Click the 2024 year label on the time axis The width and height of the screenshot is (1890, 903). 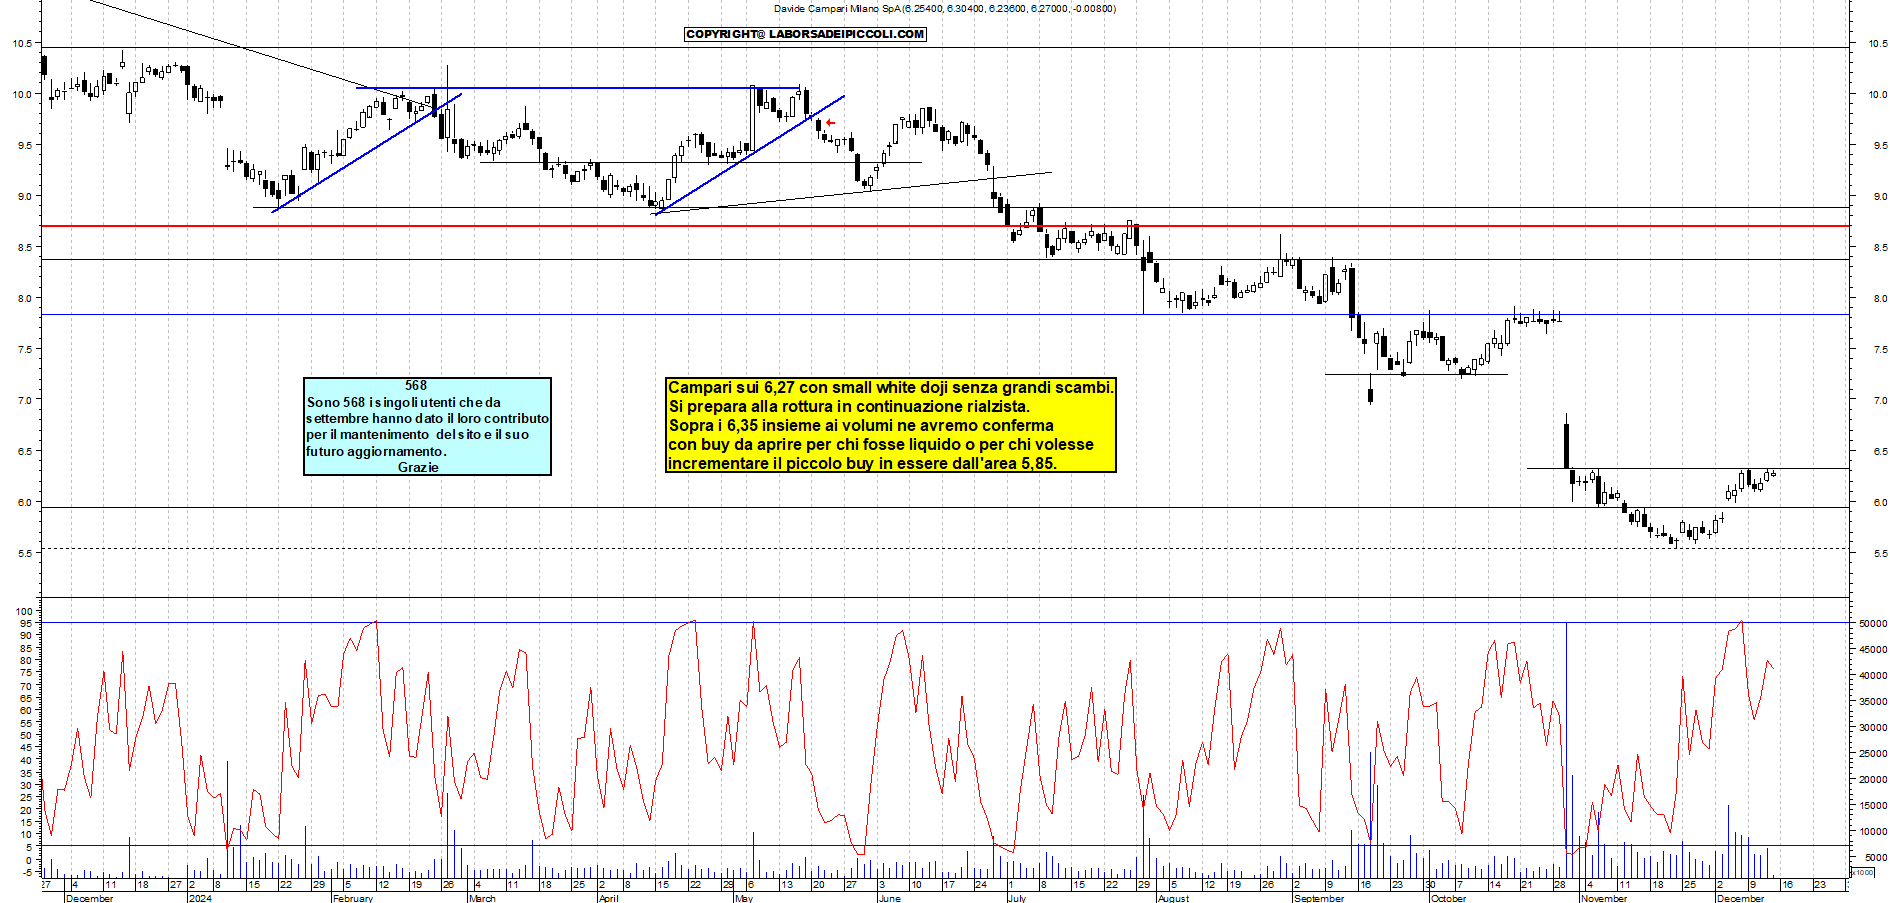(200, 898)
